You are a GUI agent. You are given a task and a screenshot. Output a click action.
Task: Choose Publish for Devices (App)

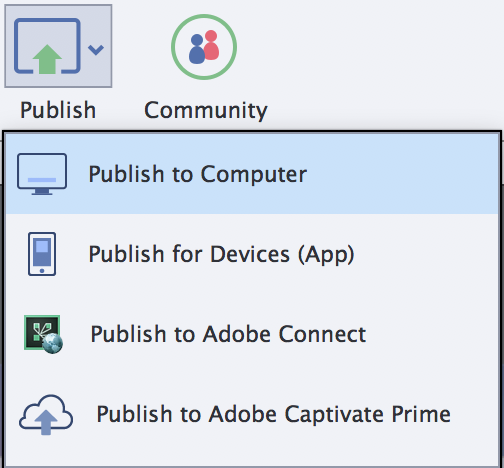pyautogui.click(x=252, y=254)
